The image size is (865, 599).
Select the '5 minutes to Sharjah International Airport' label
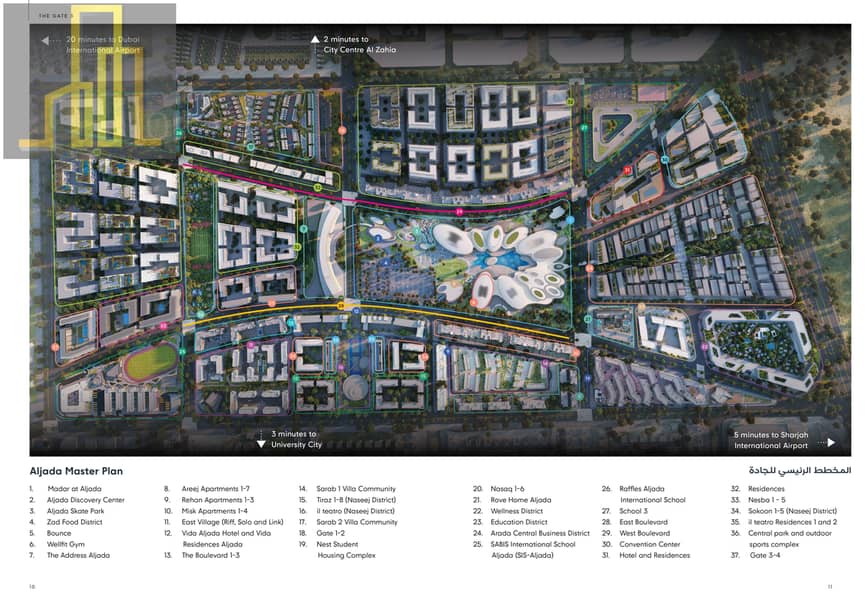pos(771,440)
